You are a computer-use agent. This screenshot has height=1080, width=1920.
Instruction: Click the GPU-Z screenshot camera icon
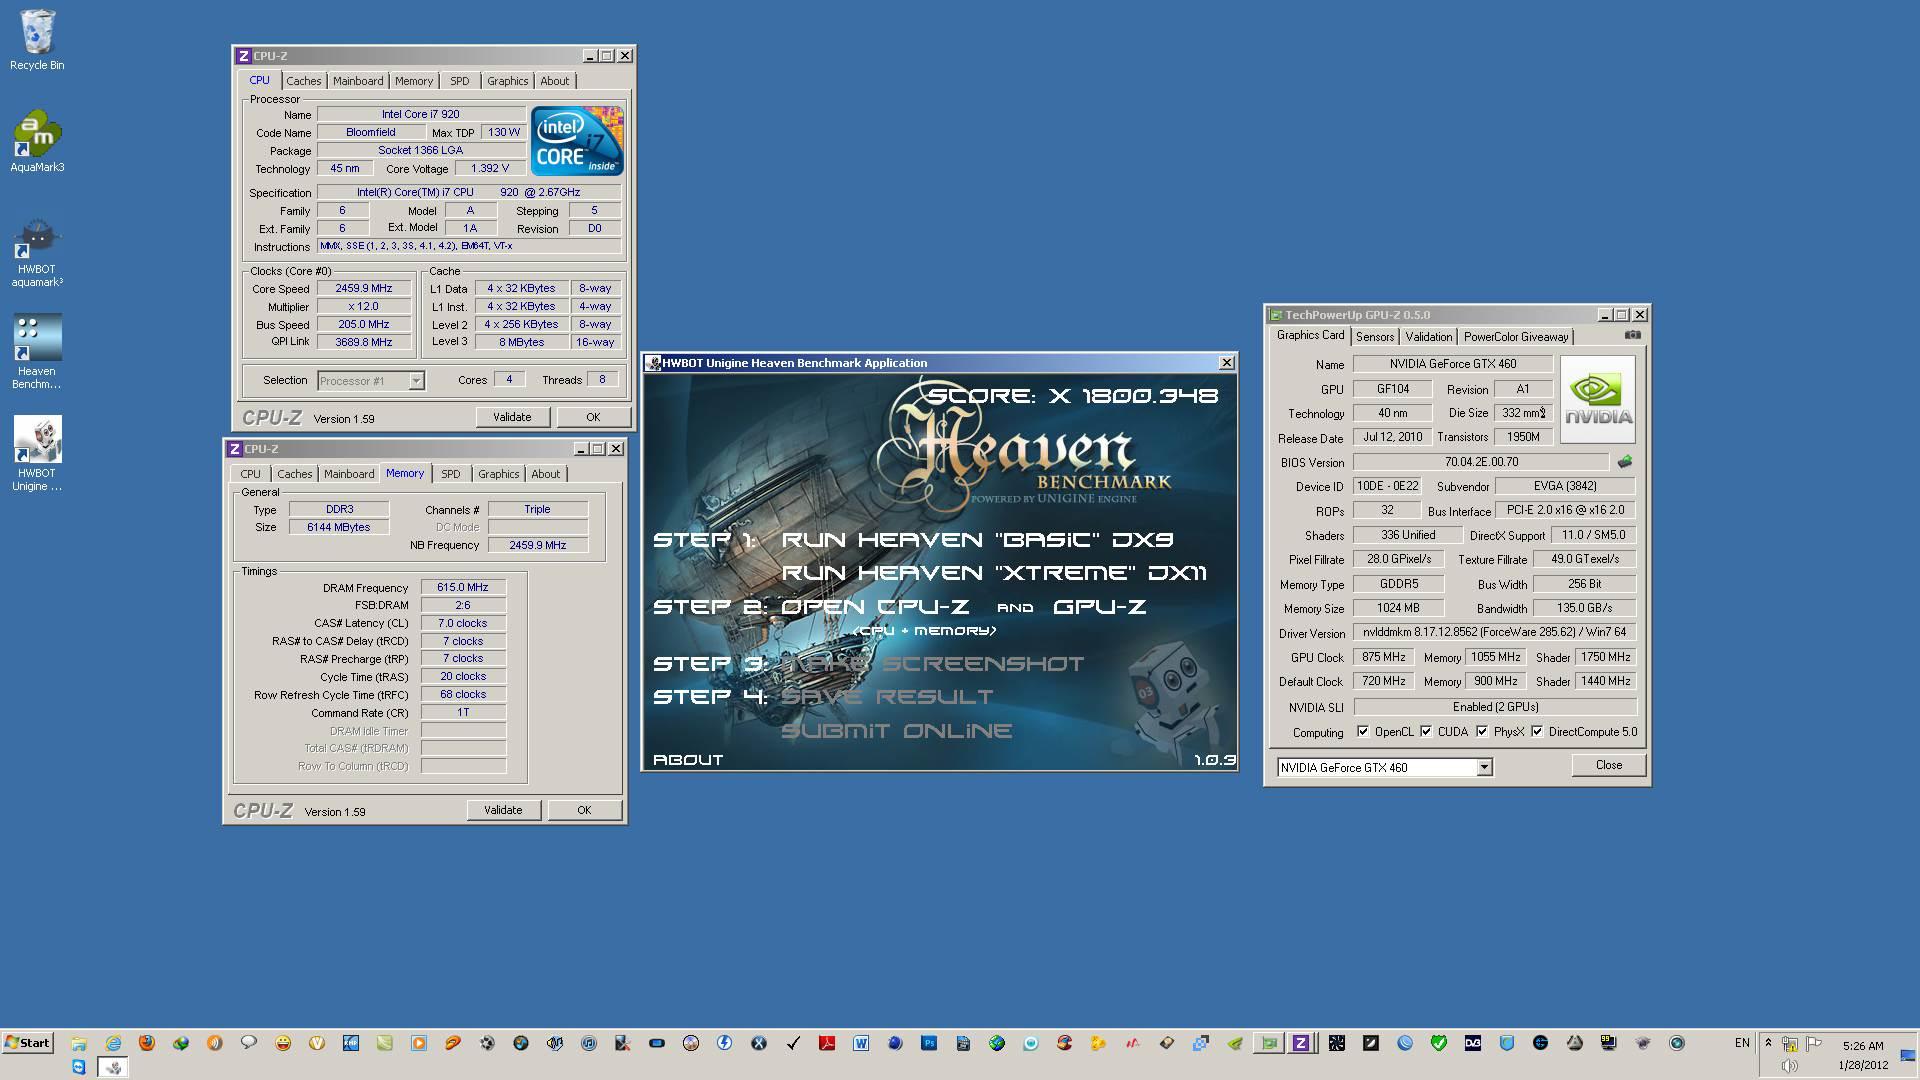click(1632, 335)
